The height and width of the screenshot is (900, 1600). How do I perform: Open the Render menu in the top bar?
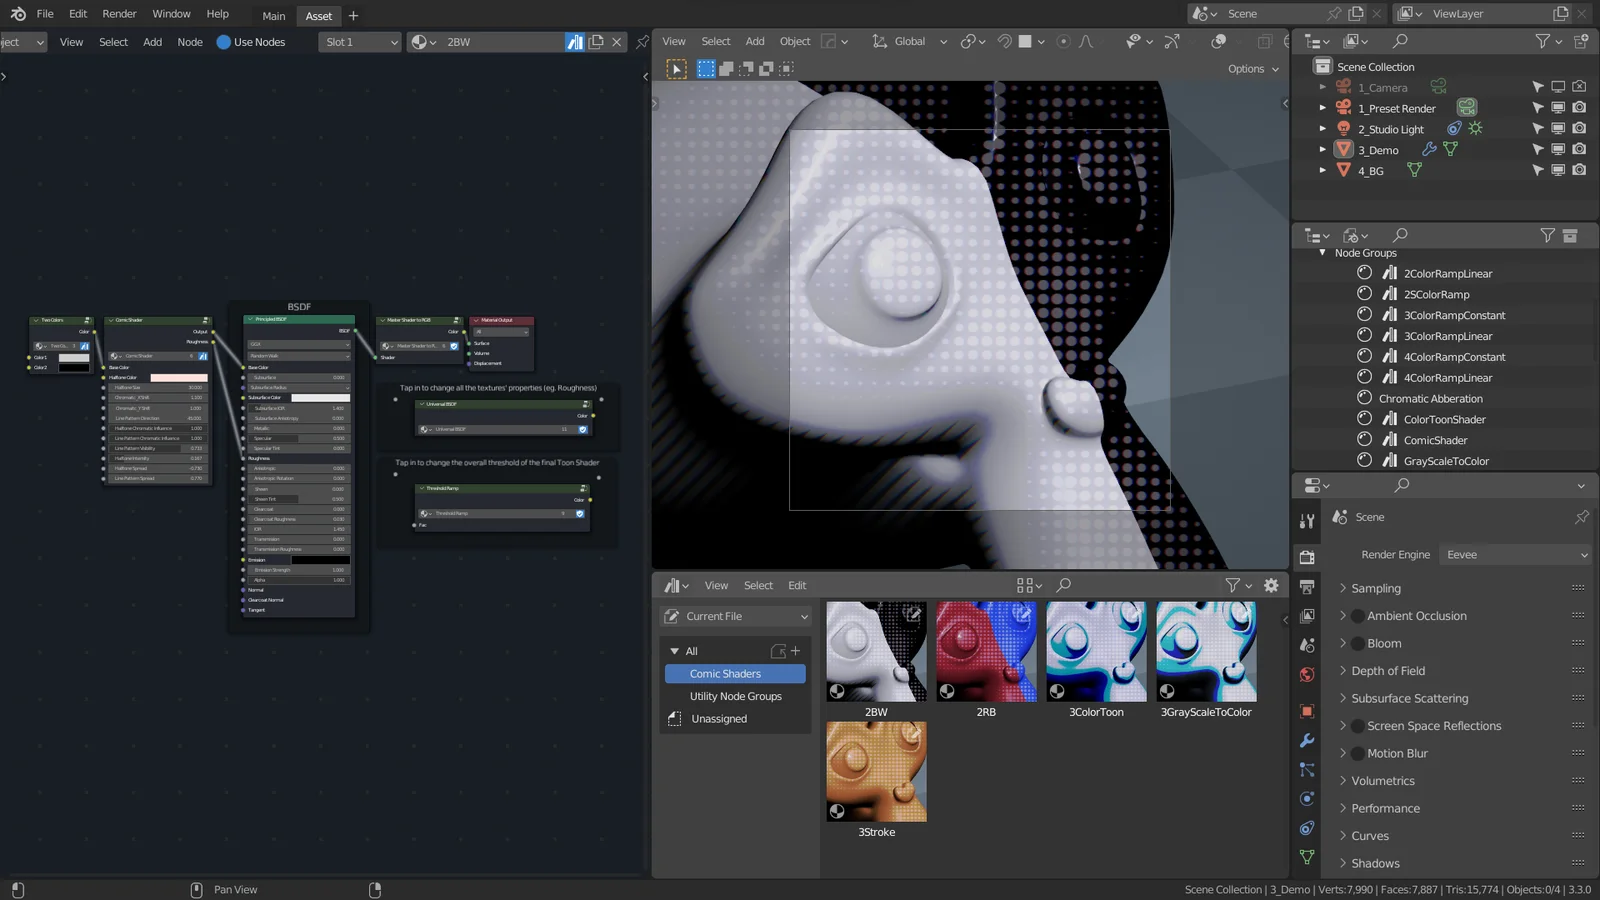(118, 13)
